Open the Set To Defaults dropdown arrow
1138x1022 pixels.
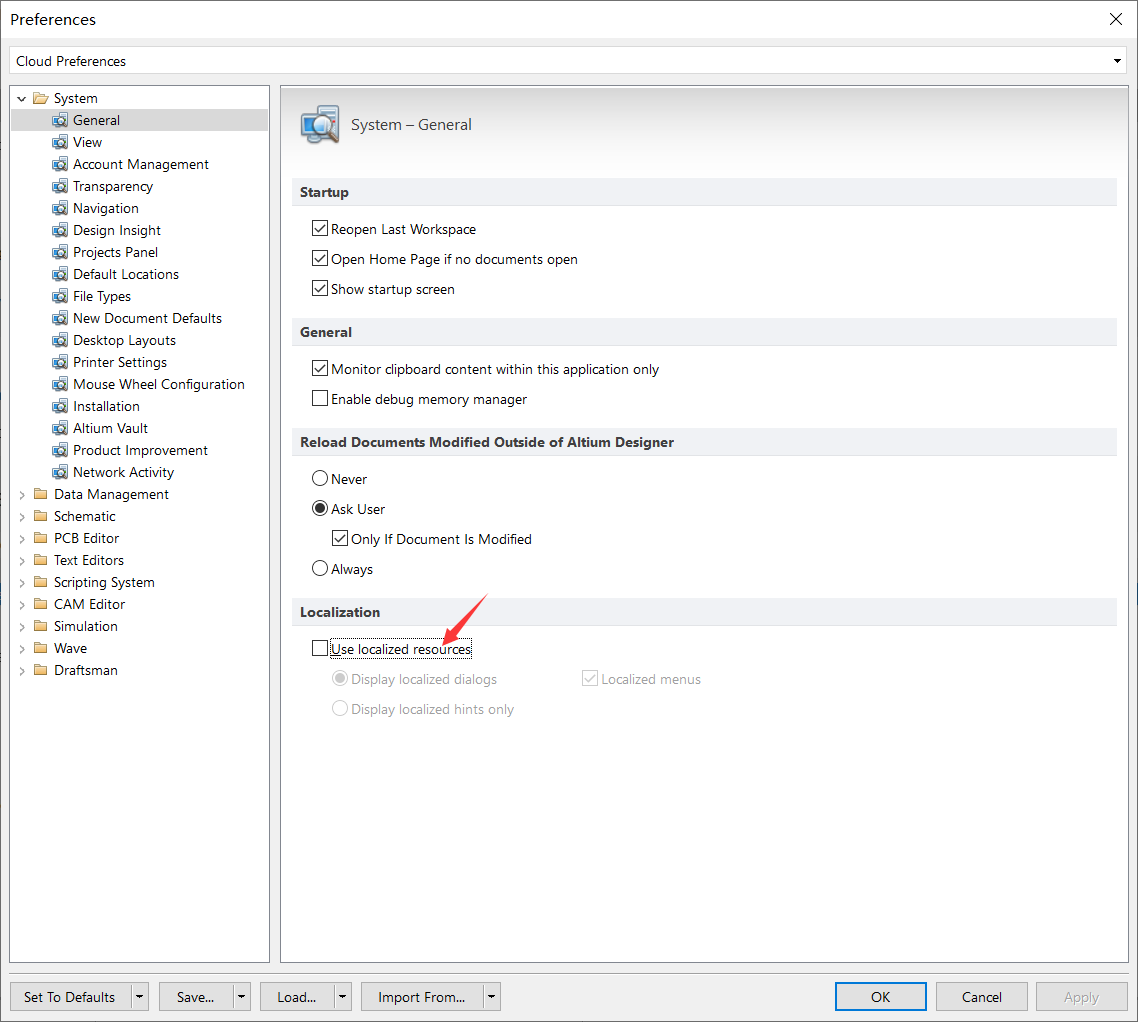coord(140,997)
